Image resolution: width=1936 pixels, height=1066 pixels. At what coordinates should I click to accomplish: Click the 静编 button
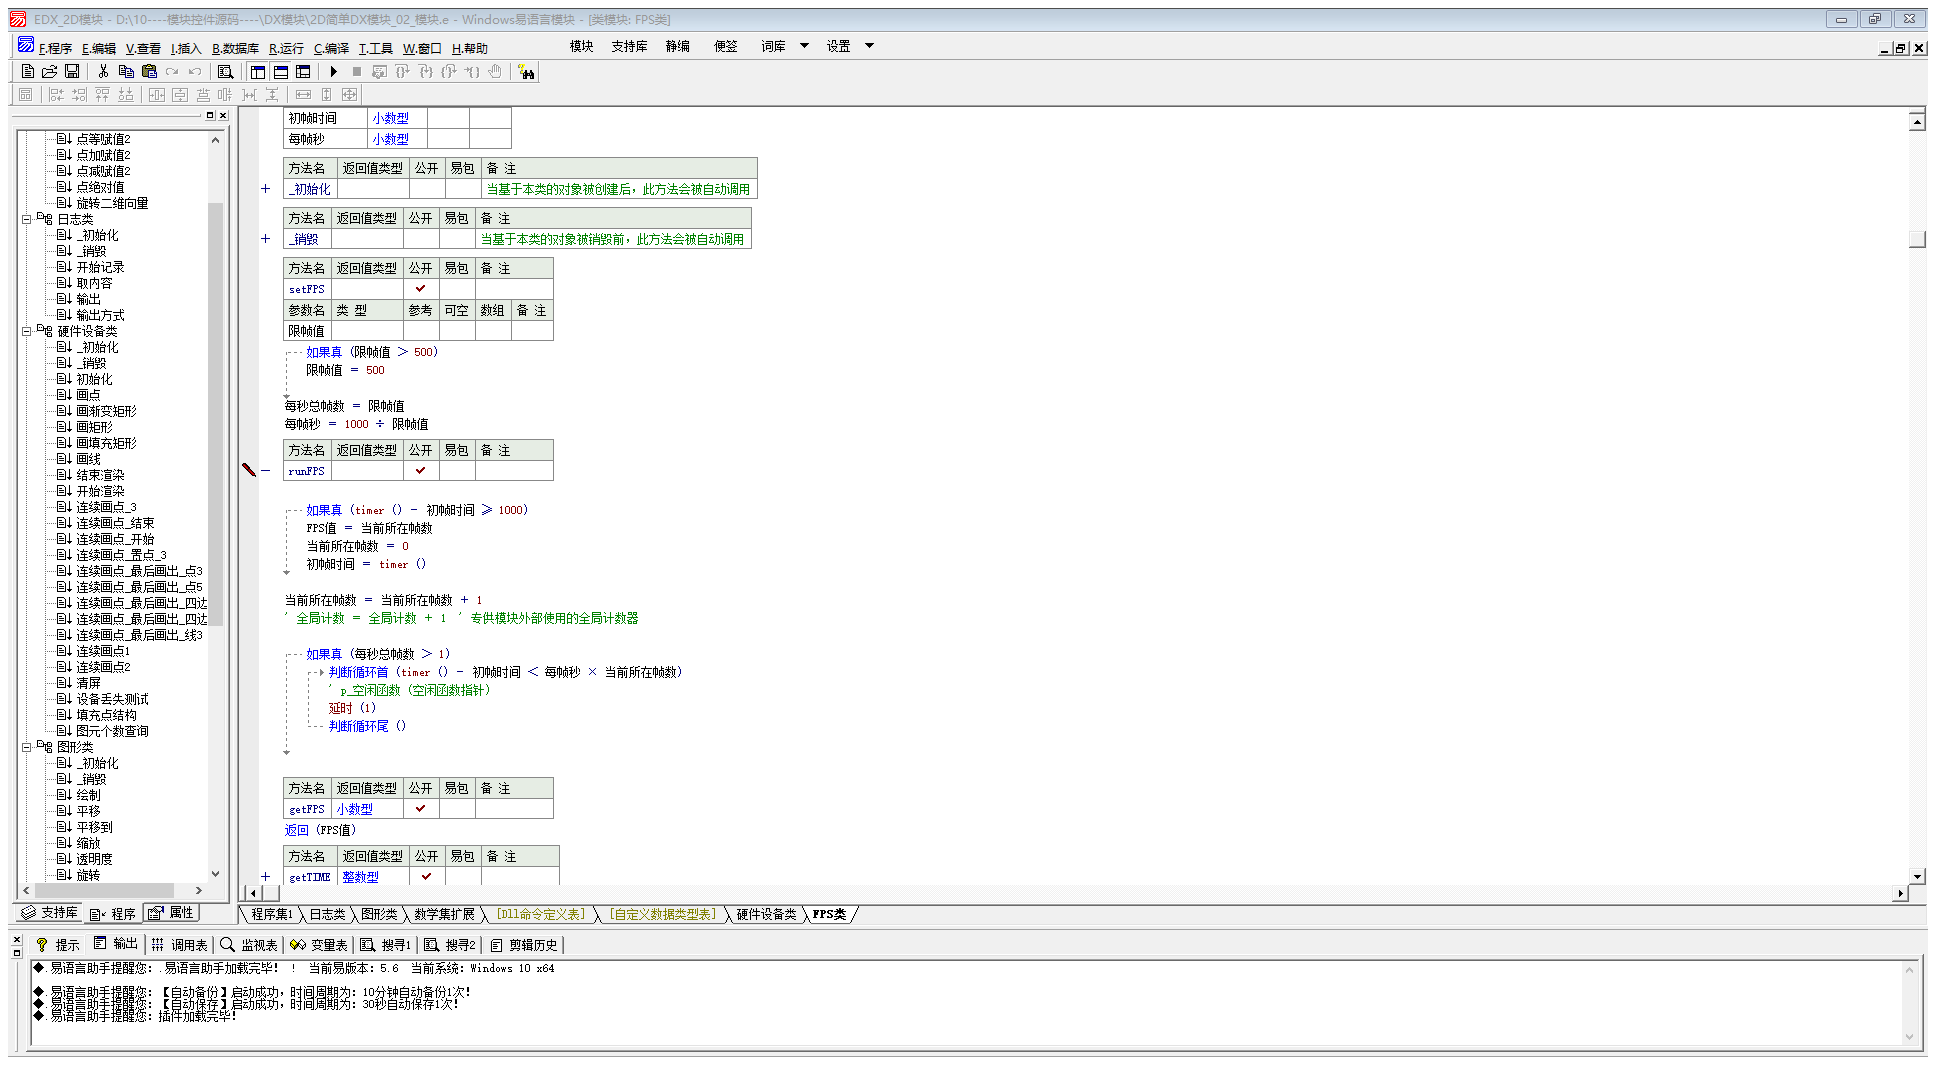point(677,46)
